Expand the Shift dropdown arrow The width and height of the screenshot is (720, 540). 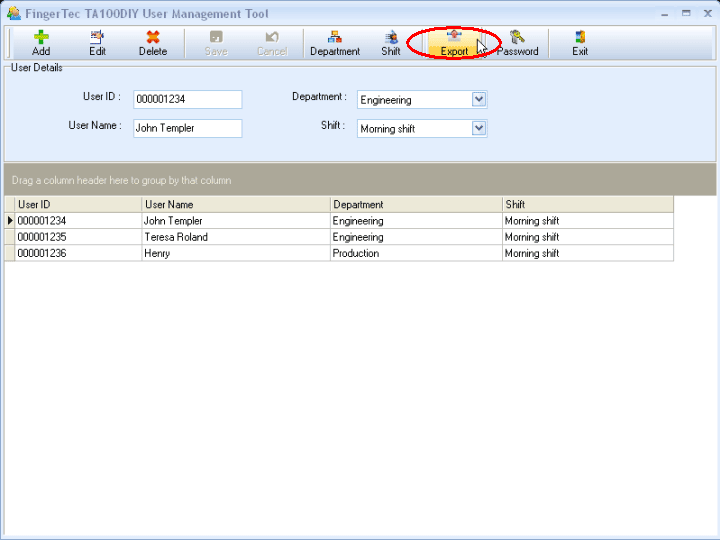(x=478, y=128)
